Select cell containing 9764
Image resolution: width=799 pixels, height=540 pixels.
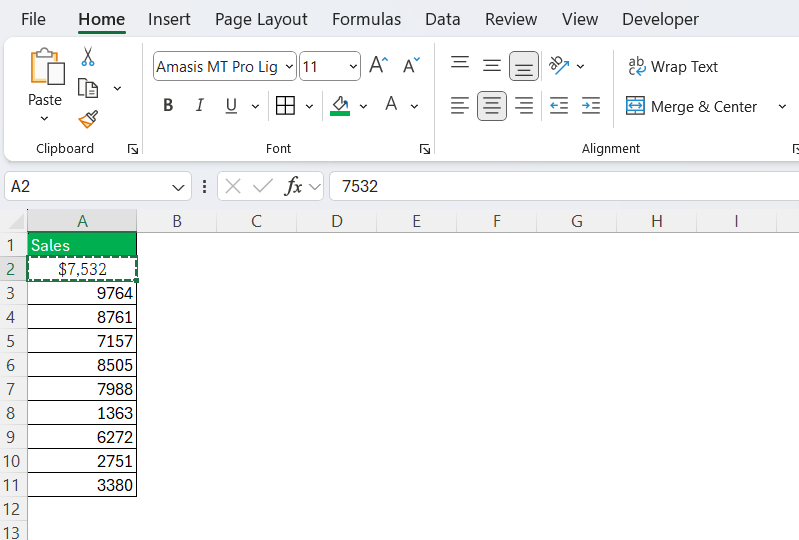[82, 293]
